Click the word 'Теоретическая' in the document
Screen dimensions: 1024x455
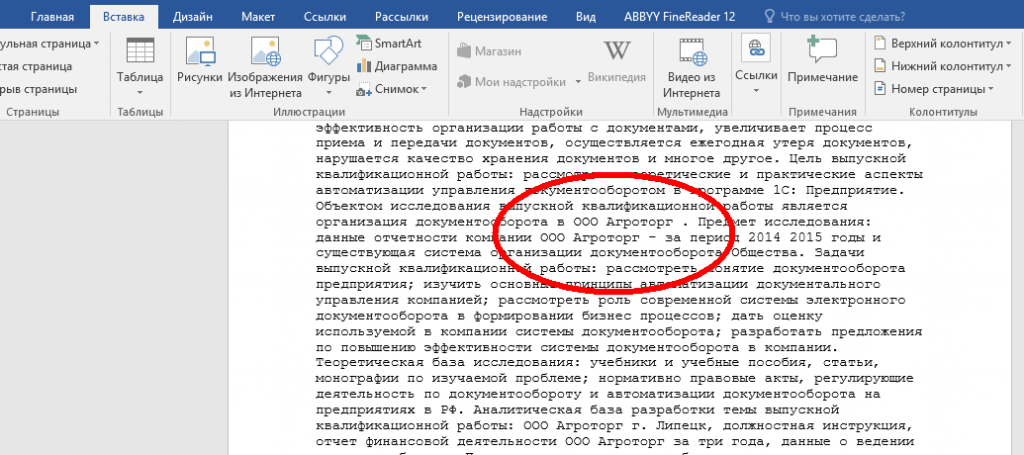pos(368,362)
